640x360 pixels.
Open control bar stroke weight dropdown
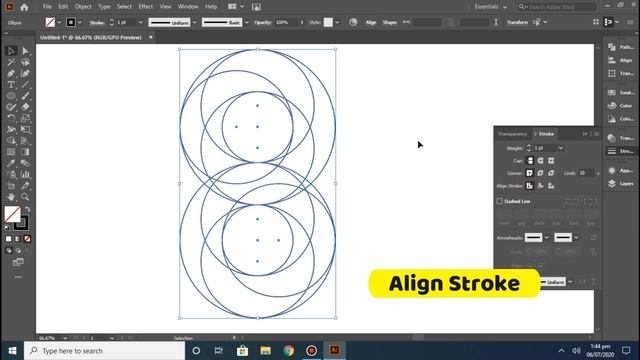140,22
